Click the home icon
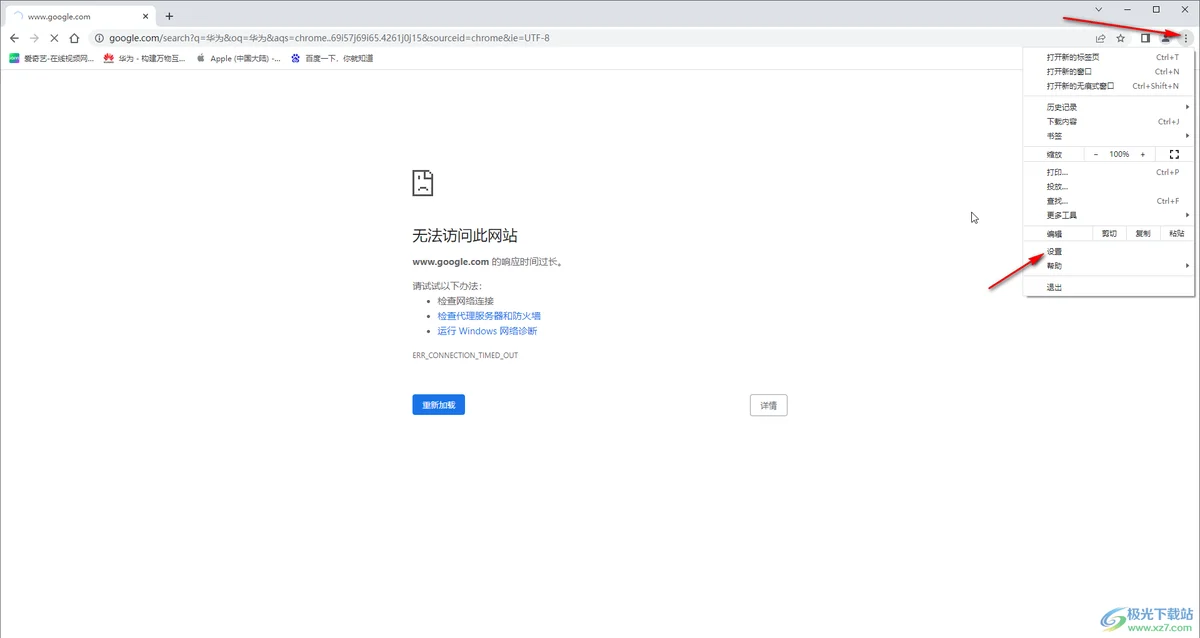1200x638 pixels. [75, 37]
